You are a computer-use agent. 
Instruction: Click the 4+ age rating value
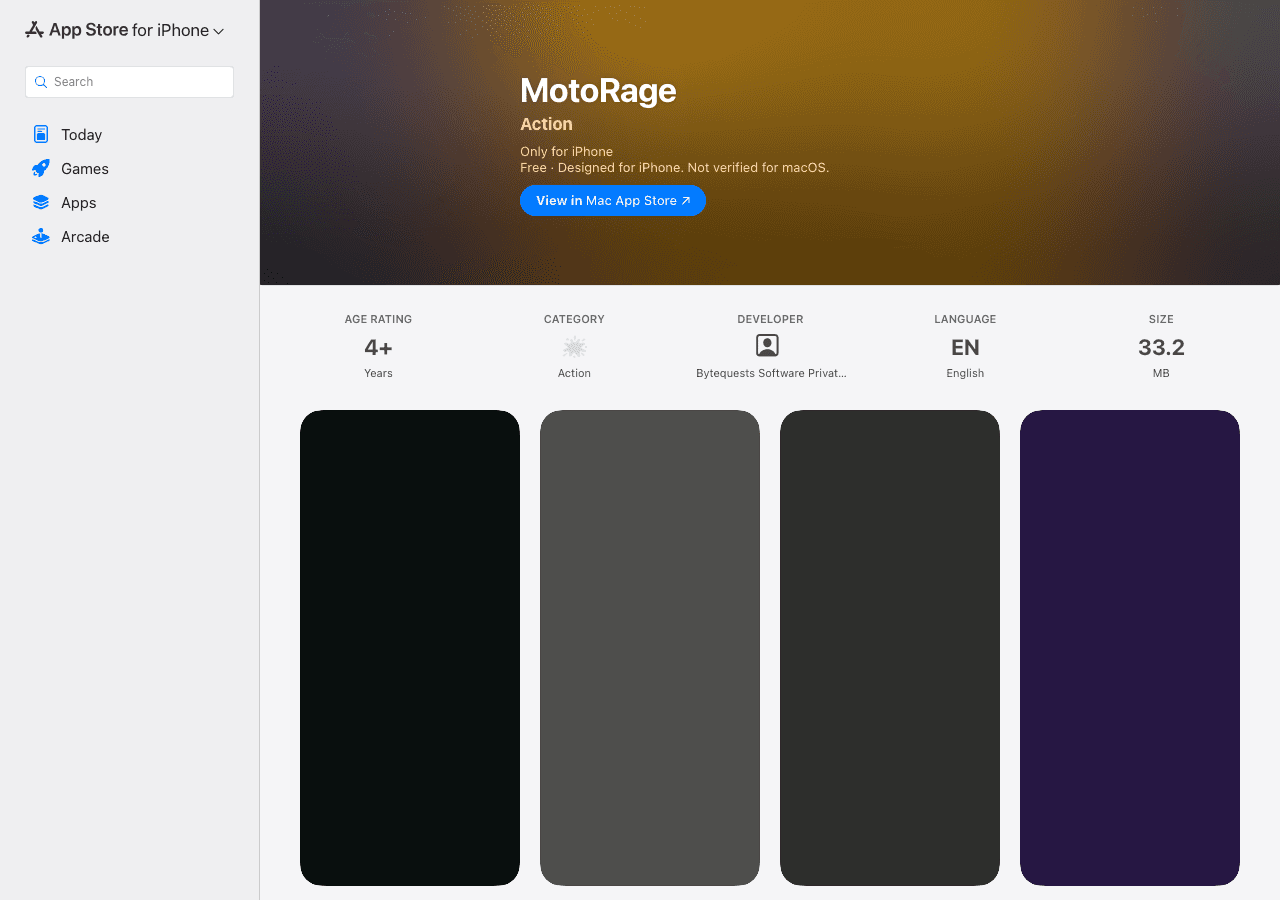click(378, 347)
